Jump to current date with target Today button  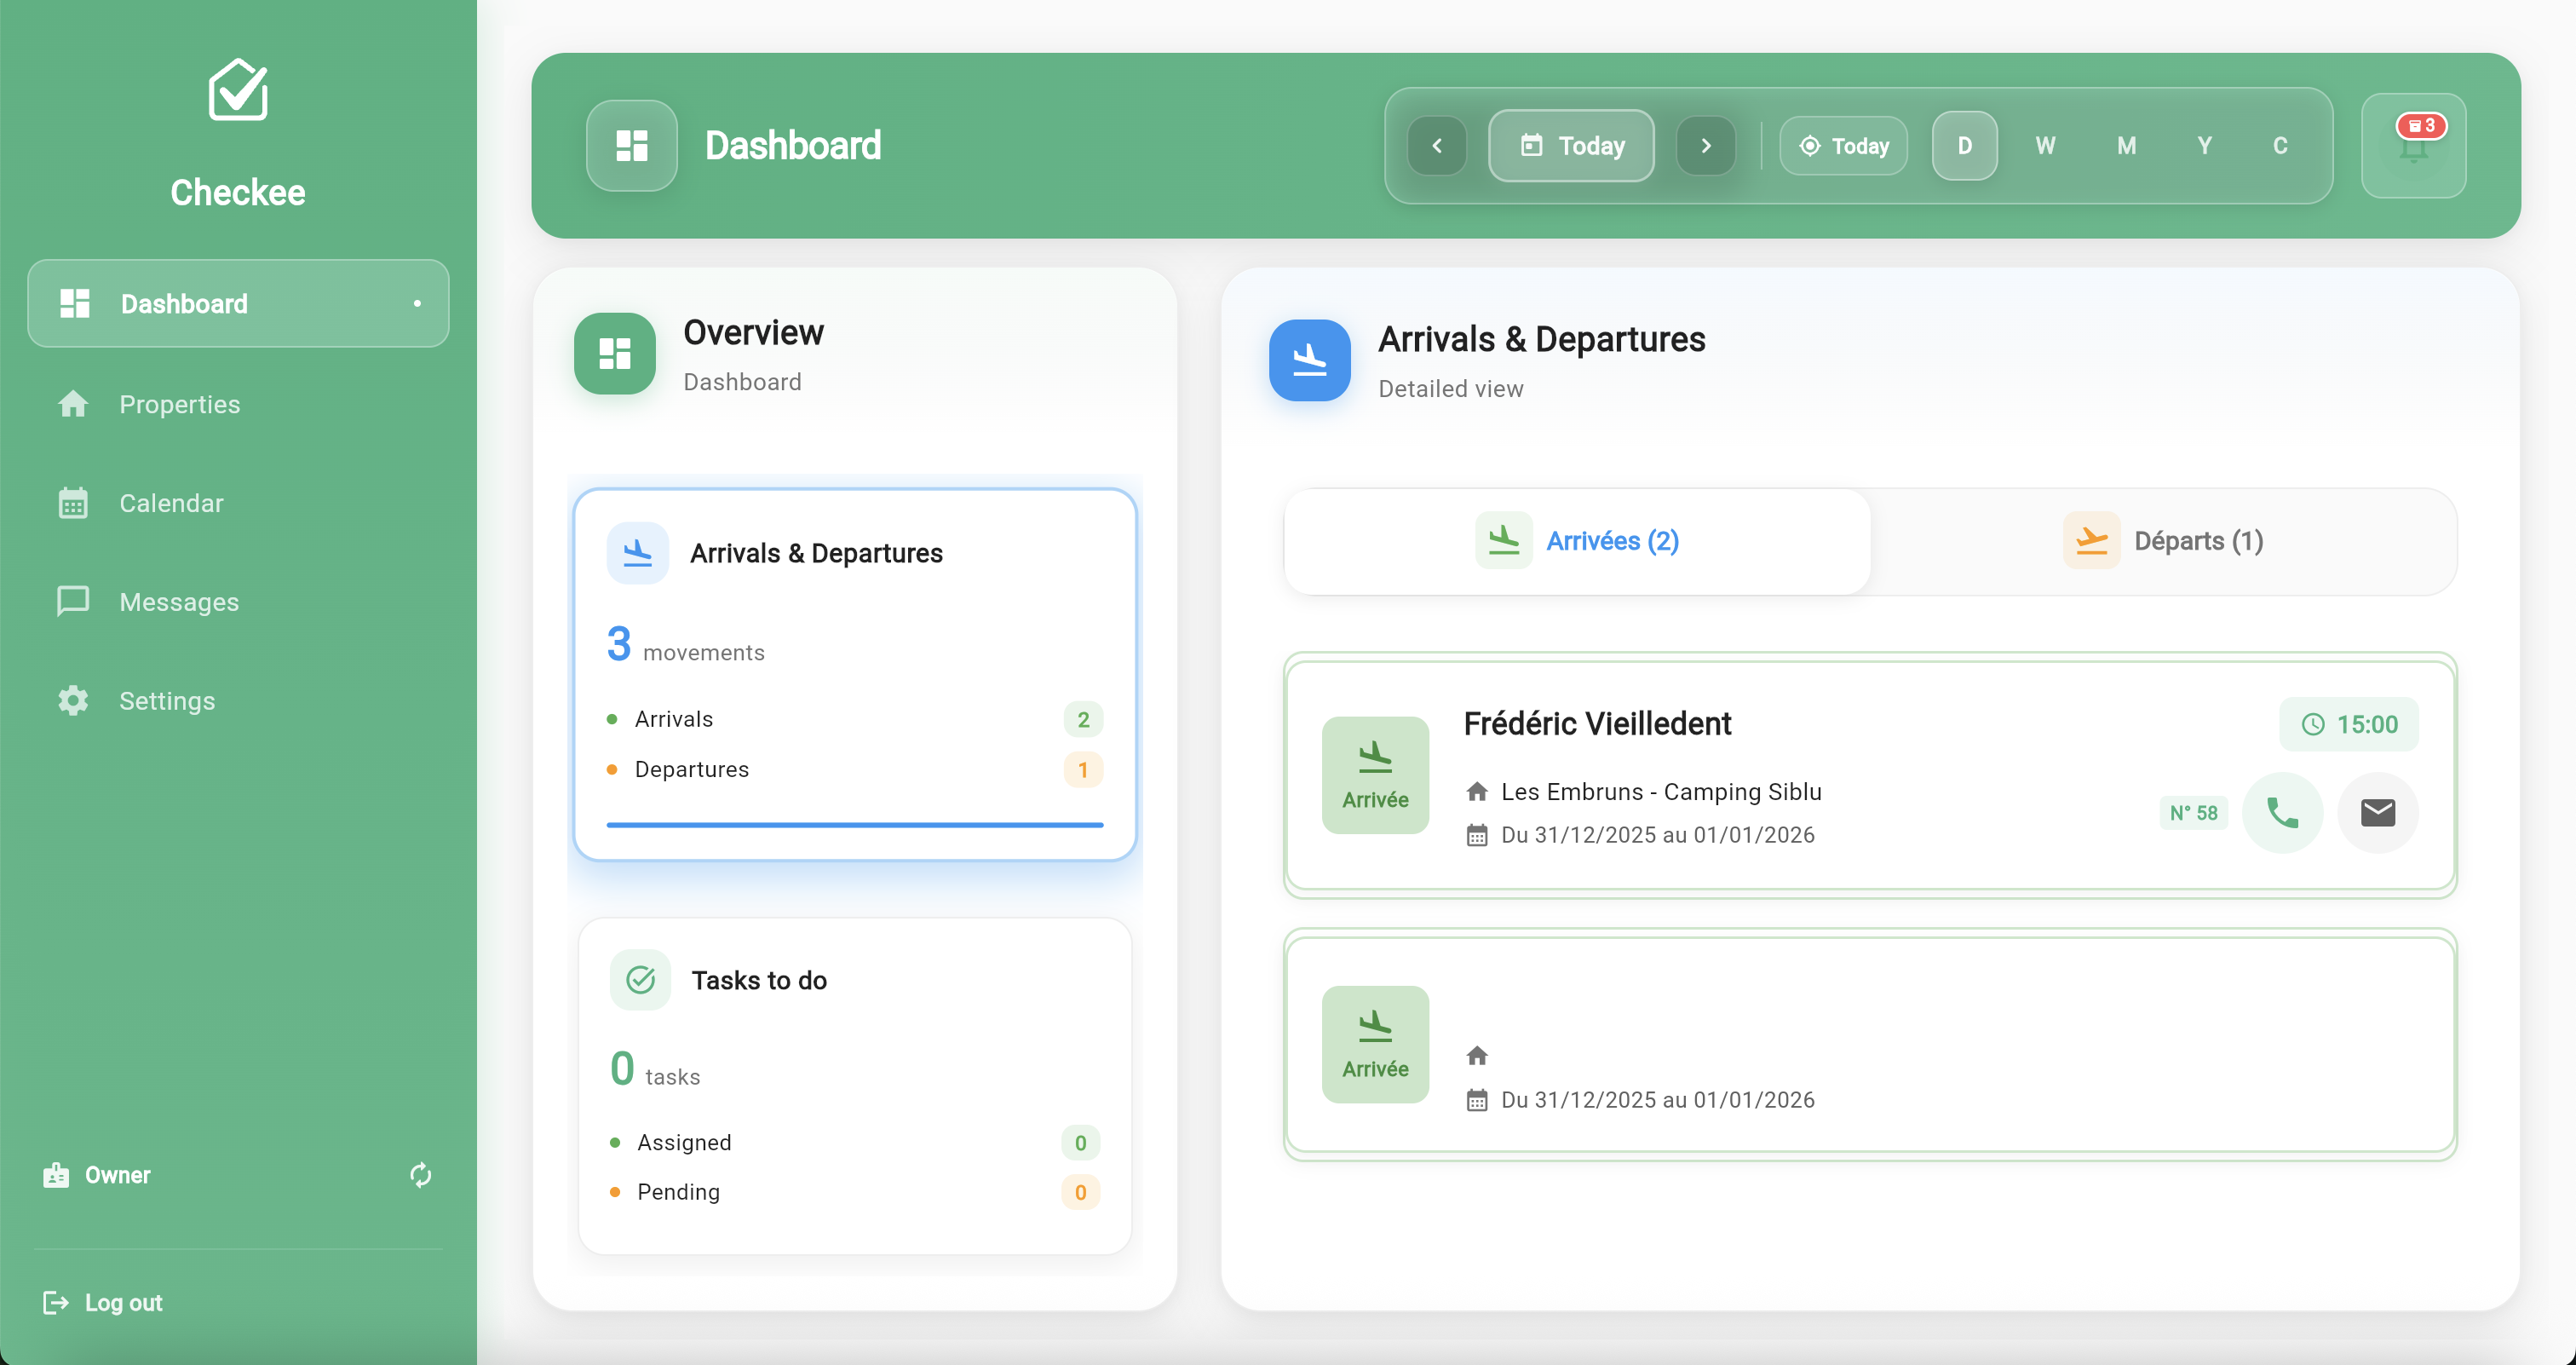[x=1844, y=146]
